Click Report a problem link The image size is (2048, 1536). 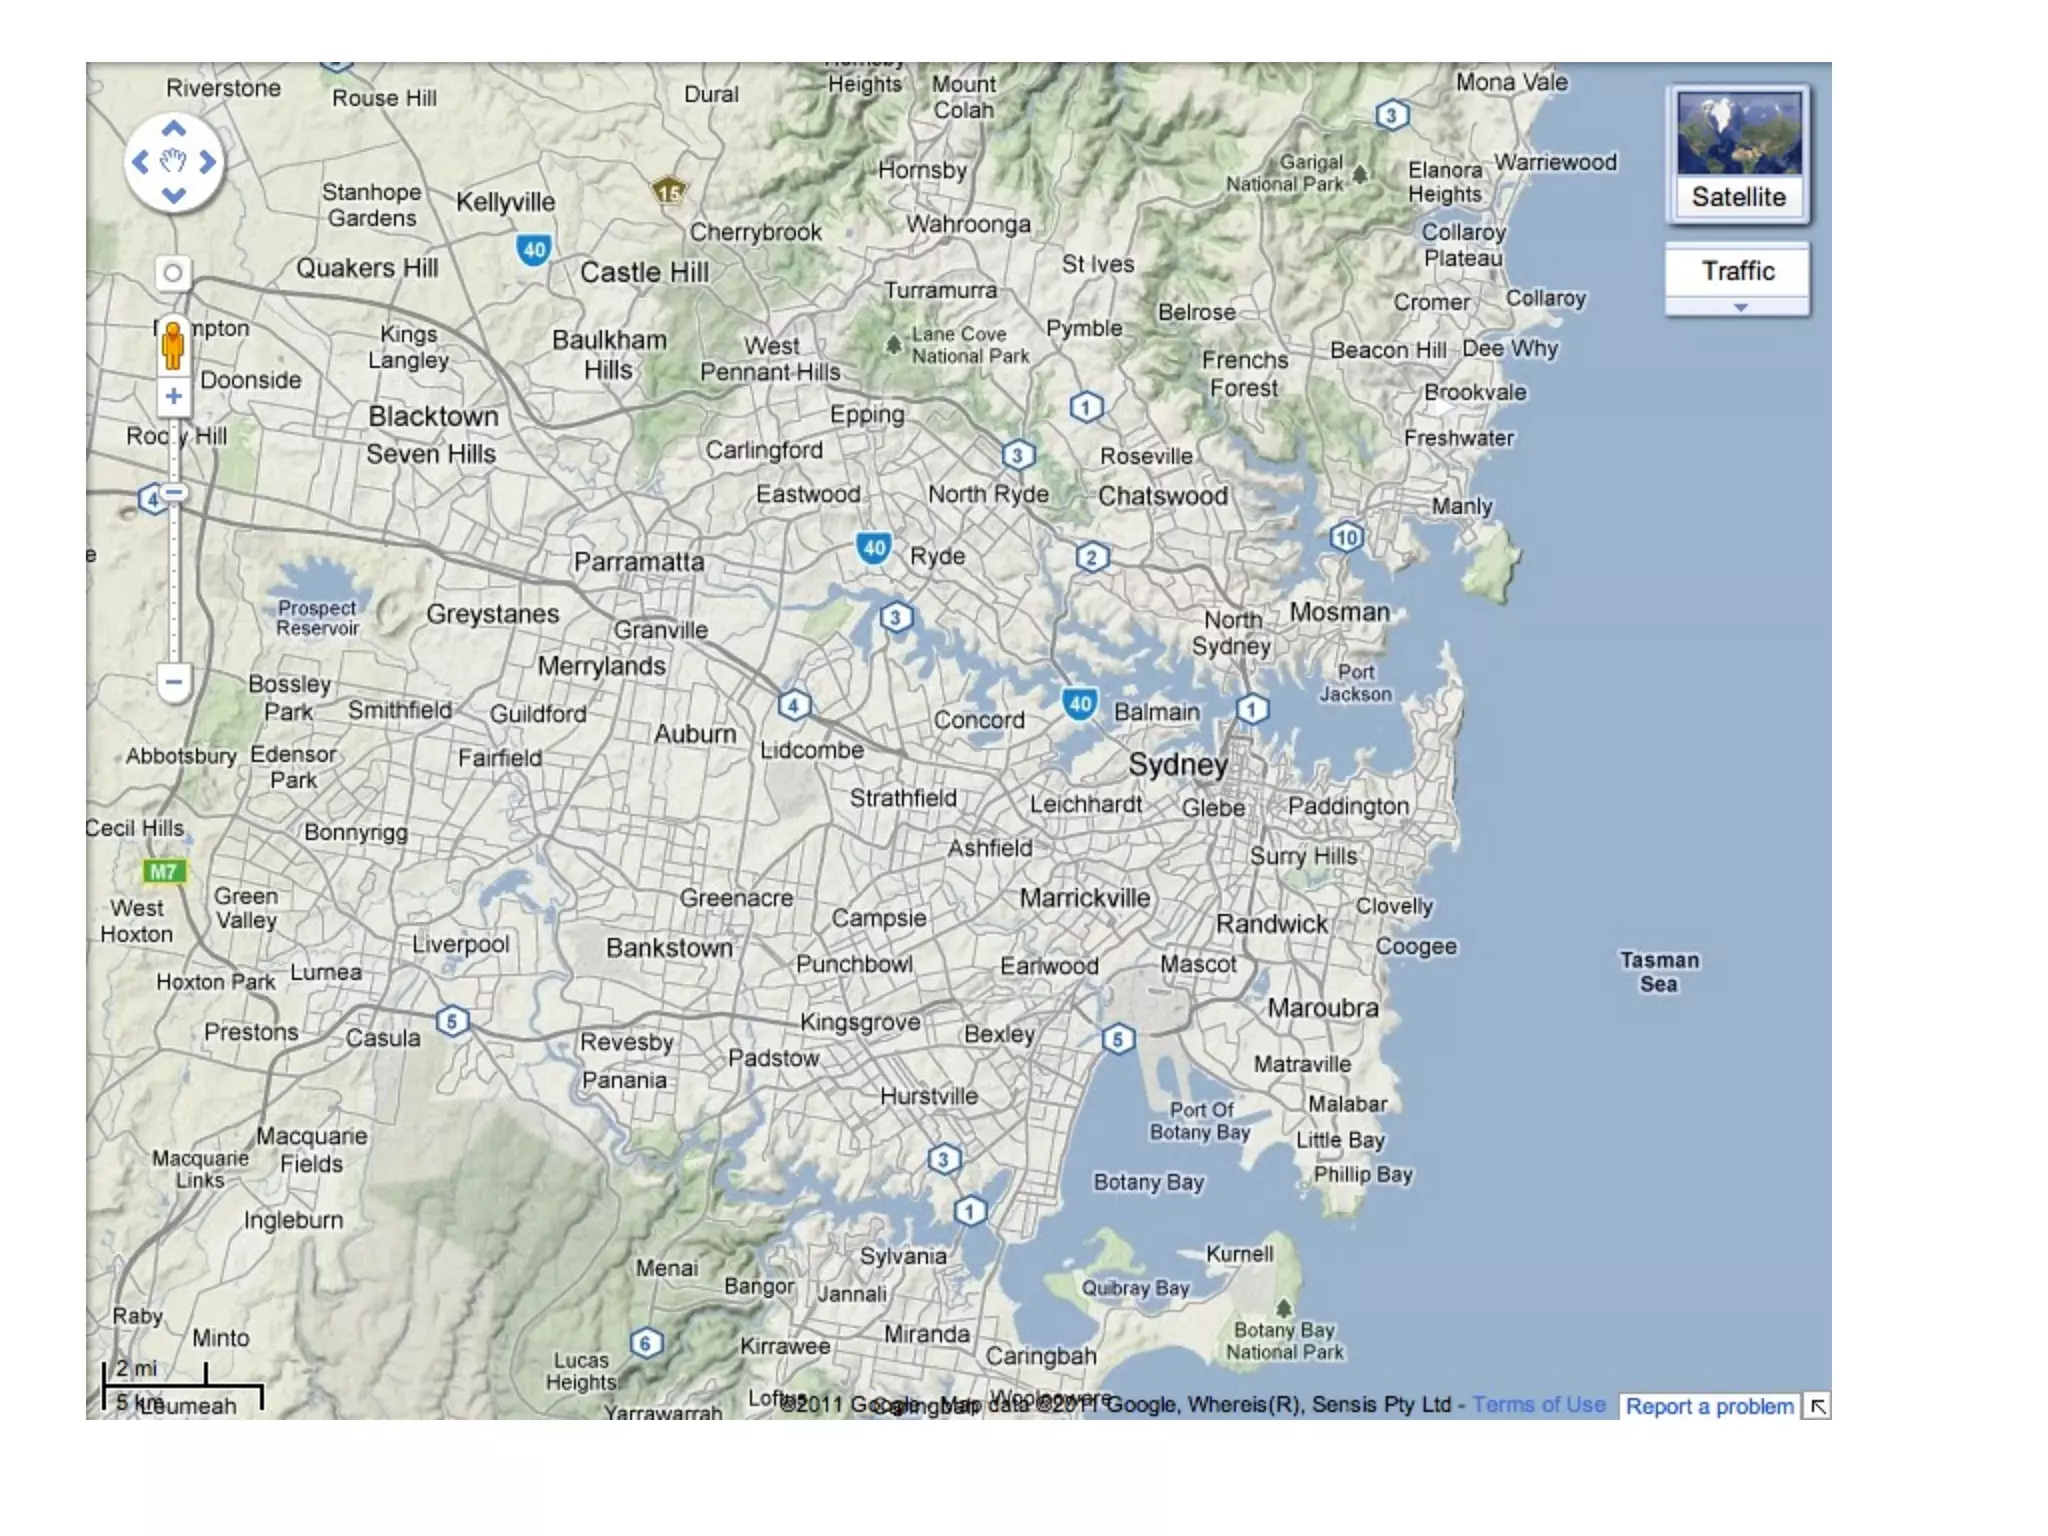(1709, 1406)
